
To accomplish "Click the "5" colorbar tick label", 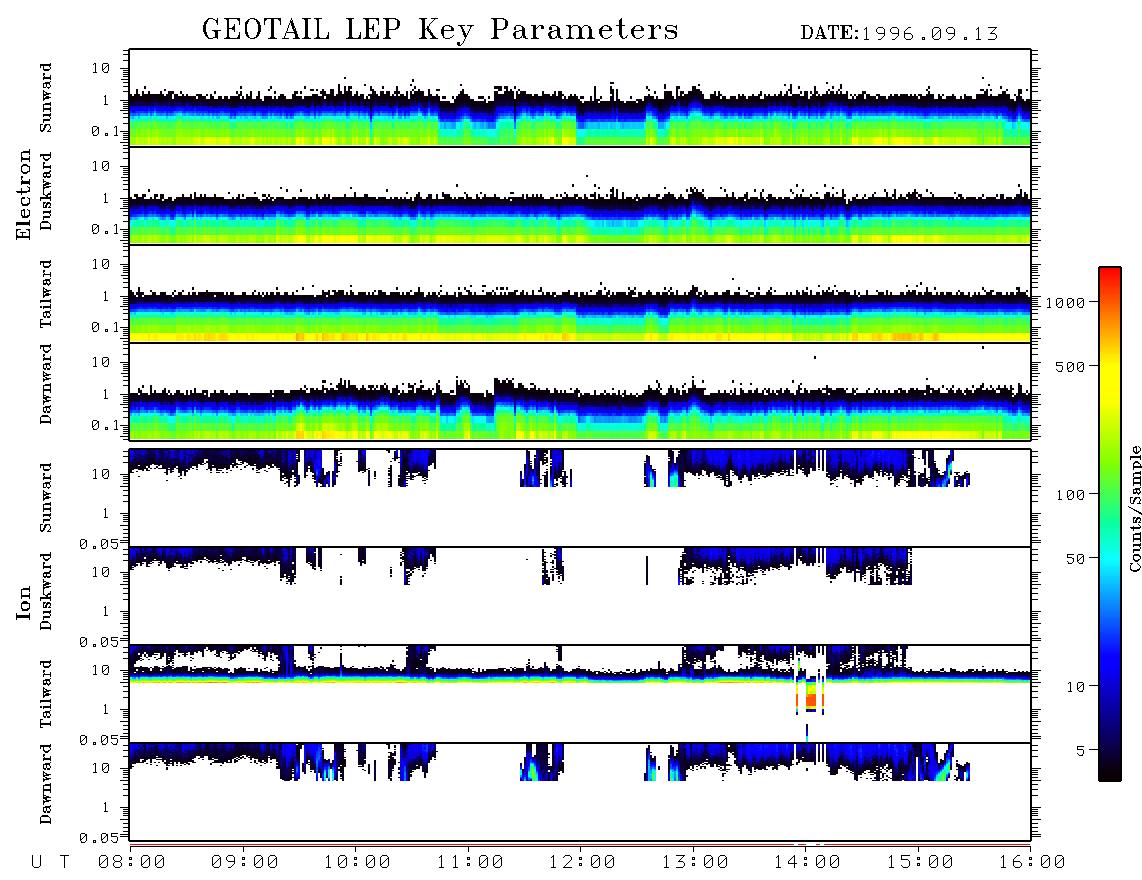I will click(1080, 751).
